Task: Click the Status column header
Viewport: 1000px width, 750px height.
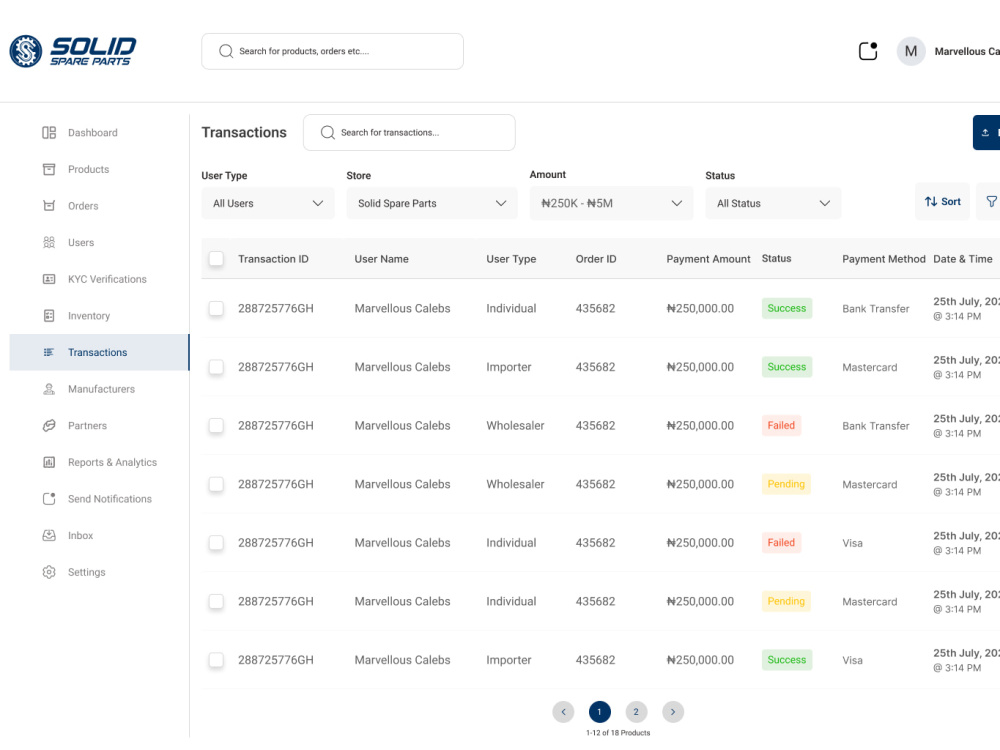Action: [x=776, y=258]
